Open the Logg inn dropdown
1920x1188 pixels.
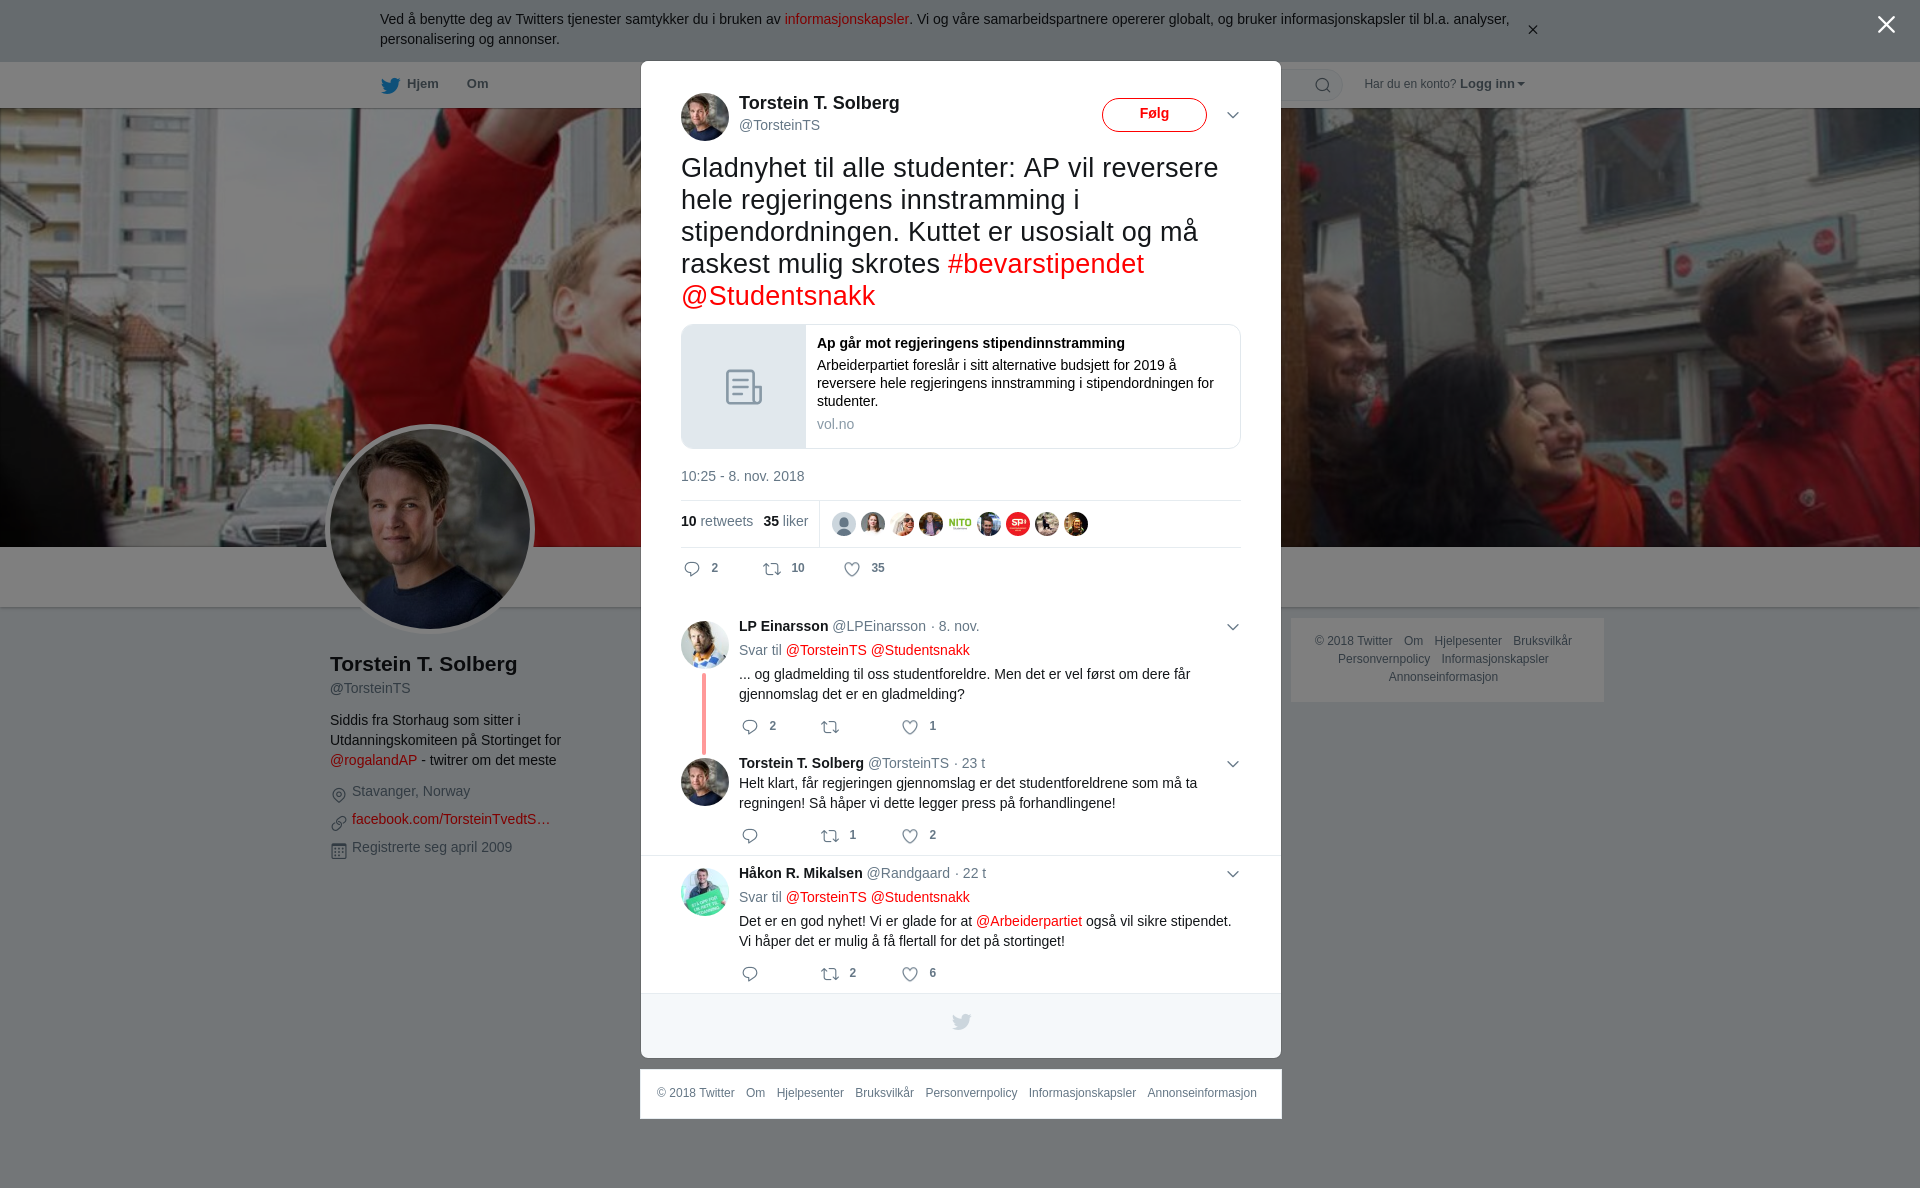click(x=1492, y=84)
